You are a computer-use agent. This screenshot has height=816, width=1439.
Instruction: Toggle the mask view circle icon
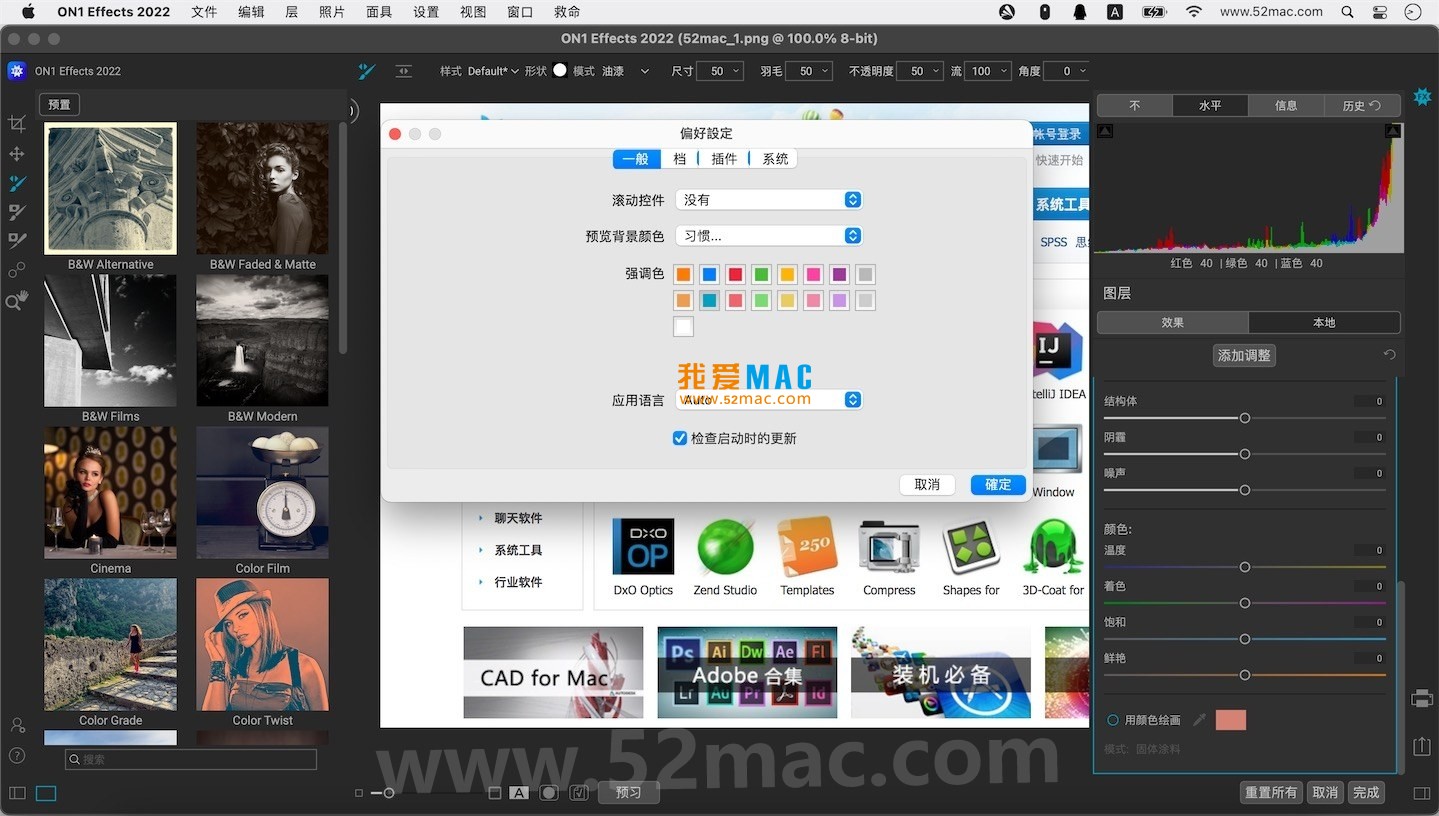pyautogui.click(x=549, y=793)
